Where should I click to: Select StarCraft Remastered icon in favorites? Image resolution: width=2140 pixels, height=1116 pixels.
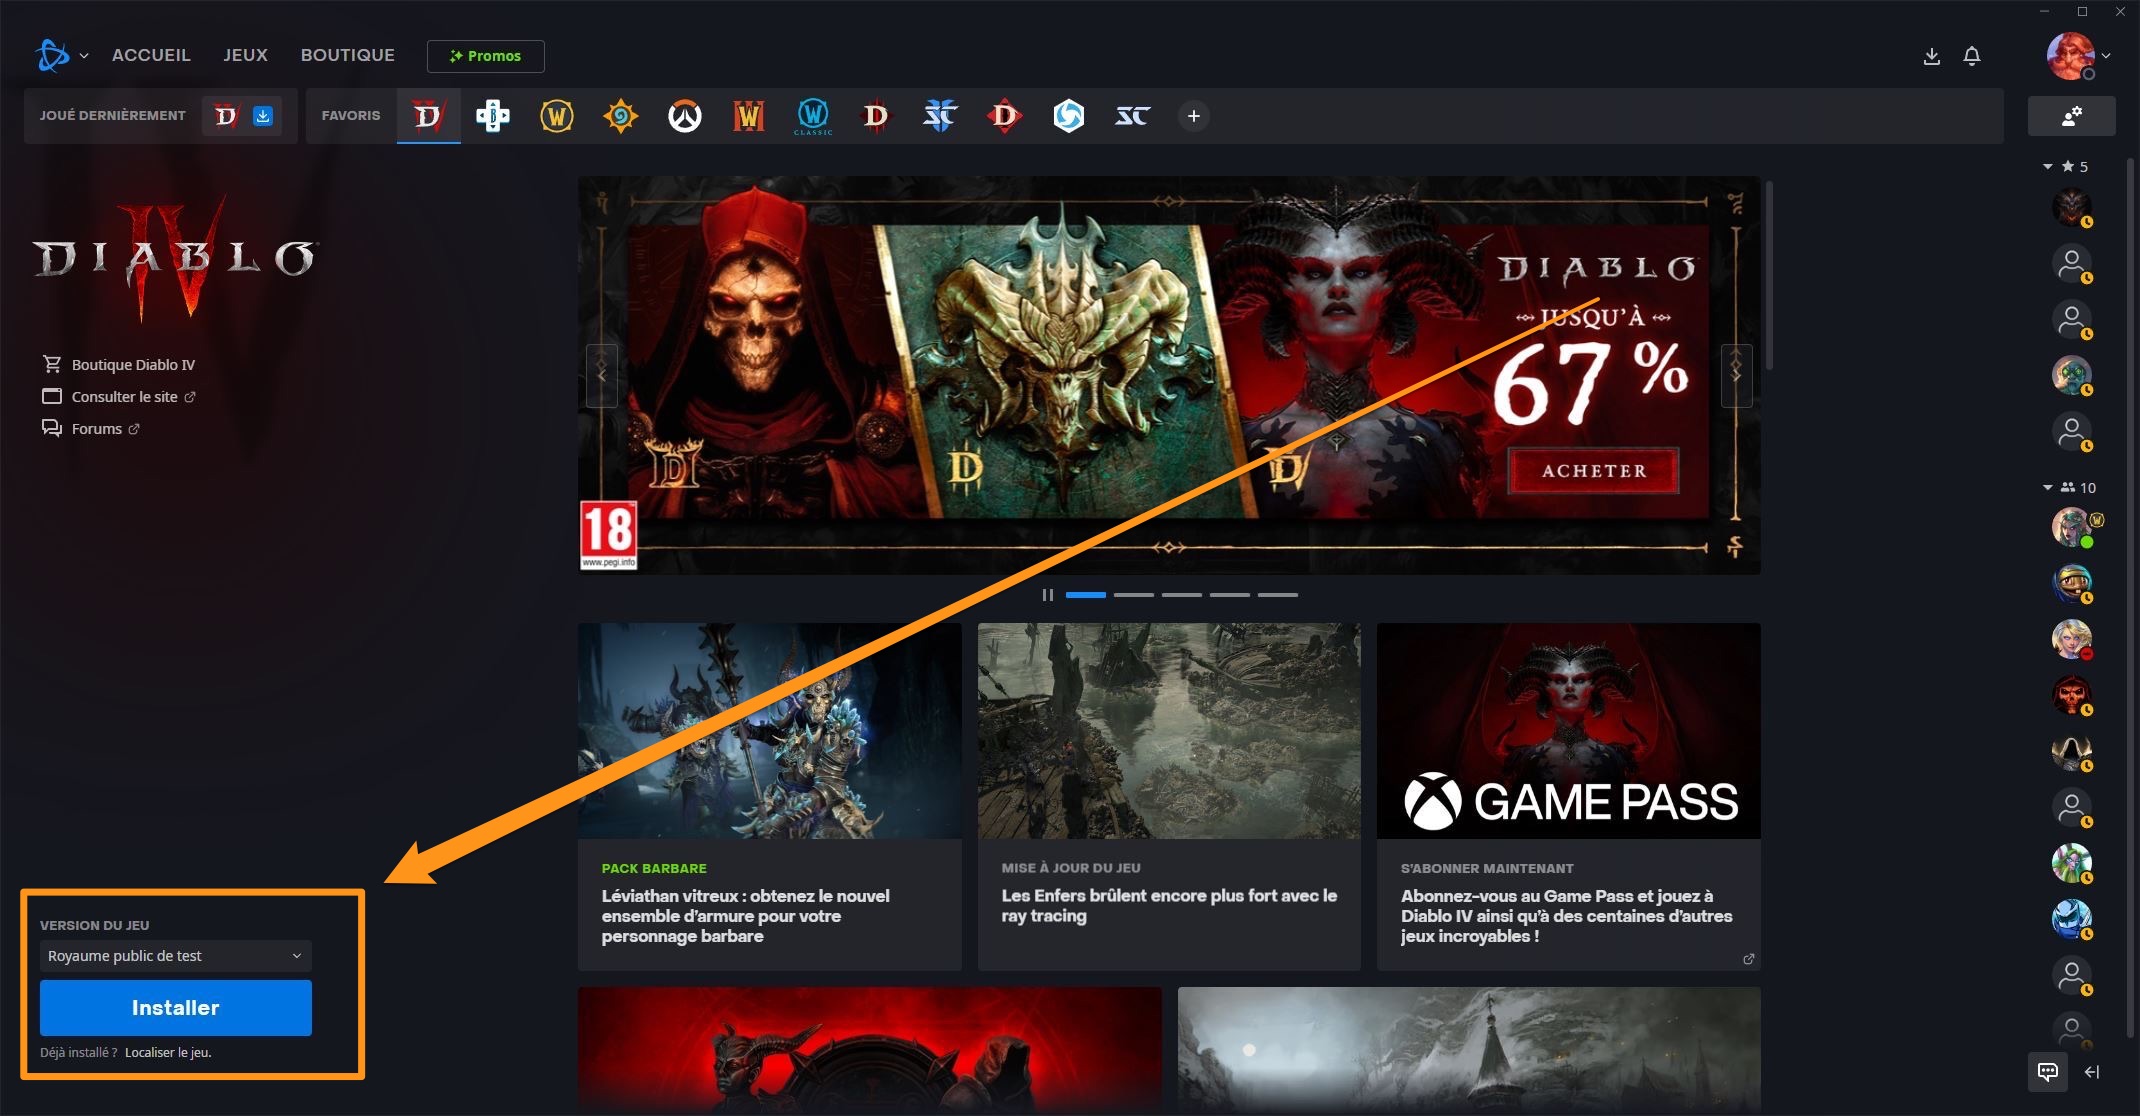click(1133, 116)
